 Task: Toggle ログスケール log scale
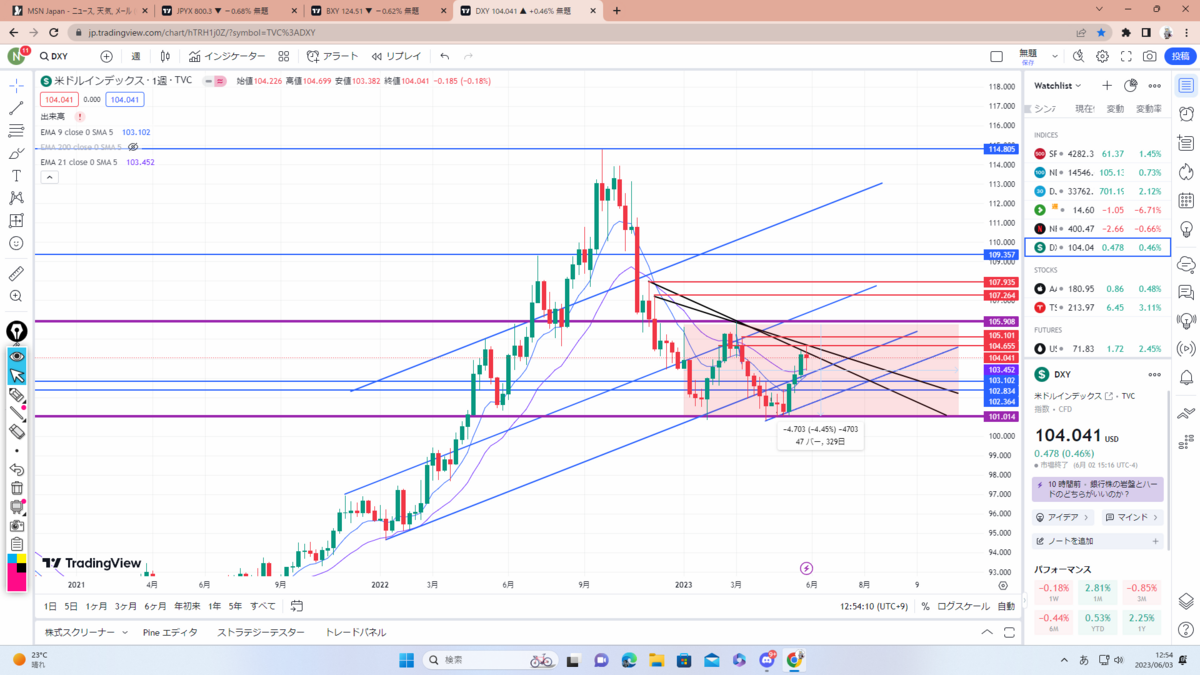pos(963,606)
